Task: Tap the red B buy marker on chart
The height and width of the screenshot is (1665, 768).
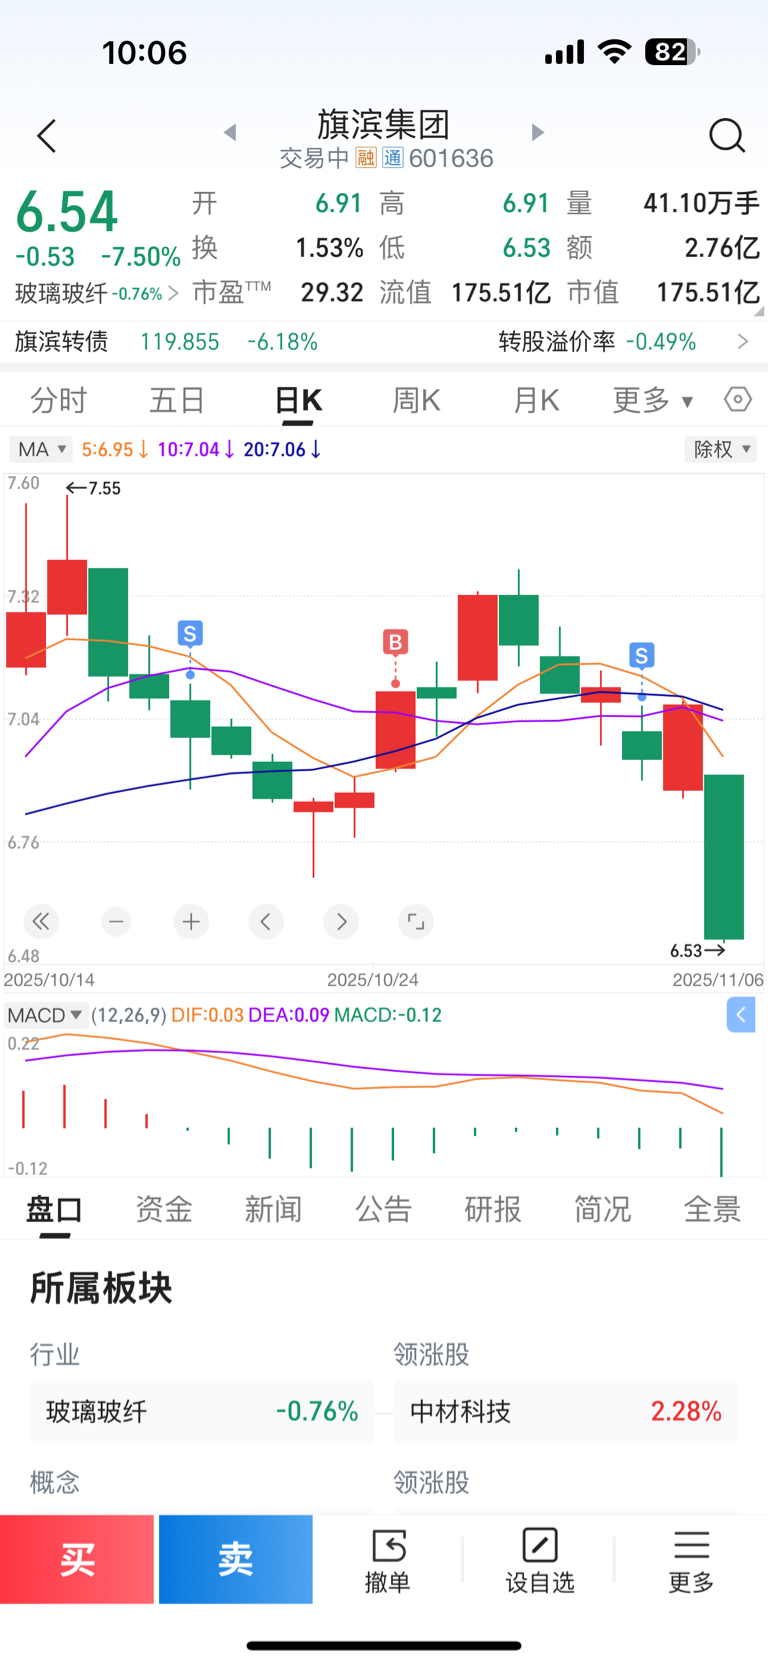Action: click(396, 642)
